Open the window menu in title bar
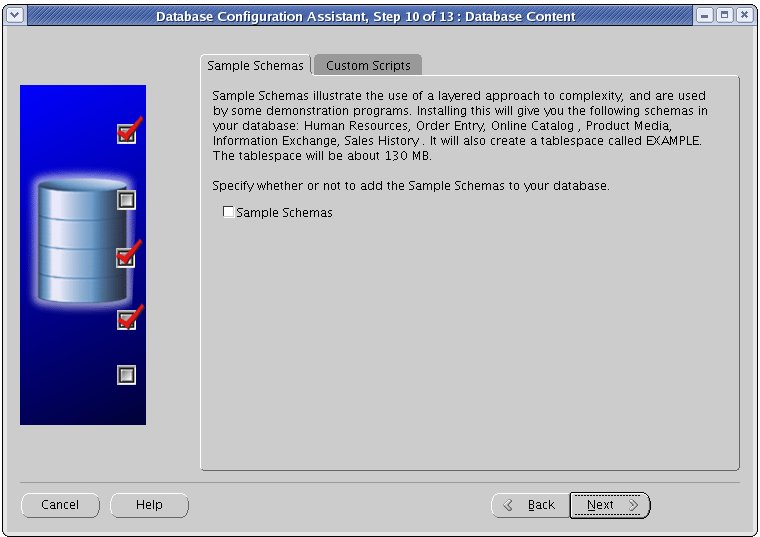This screenshot has height=537, width=760. coord(14,16)
